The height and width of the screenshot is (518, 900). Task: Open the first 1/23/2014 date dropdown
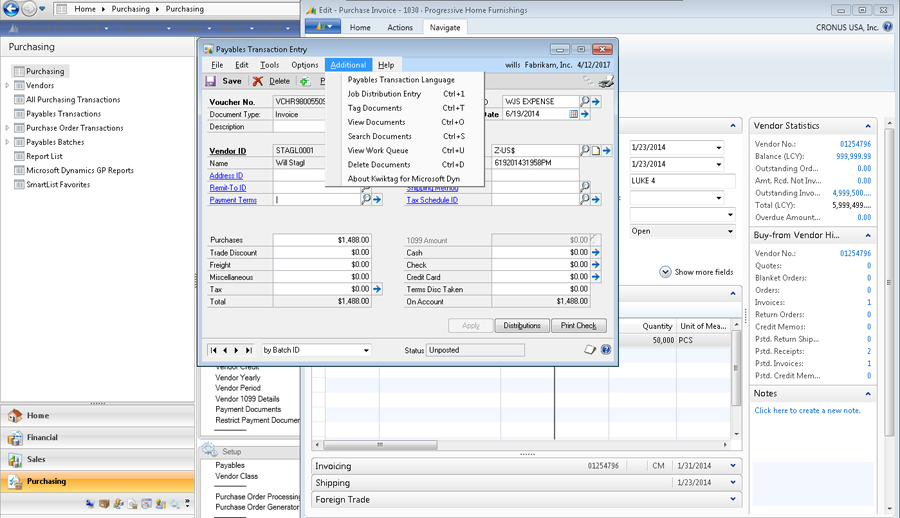coord(719,148)
